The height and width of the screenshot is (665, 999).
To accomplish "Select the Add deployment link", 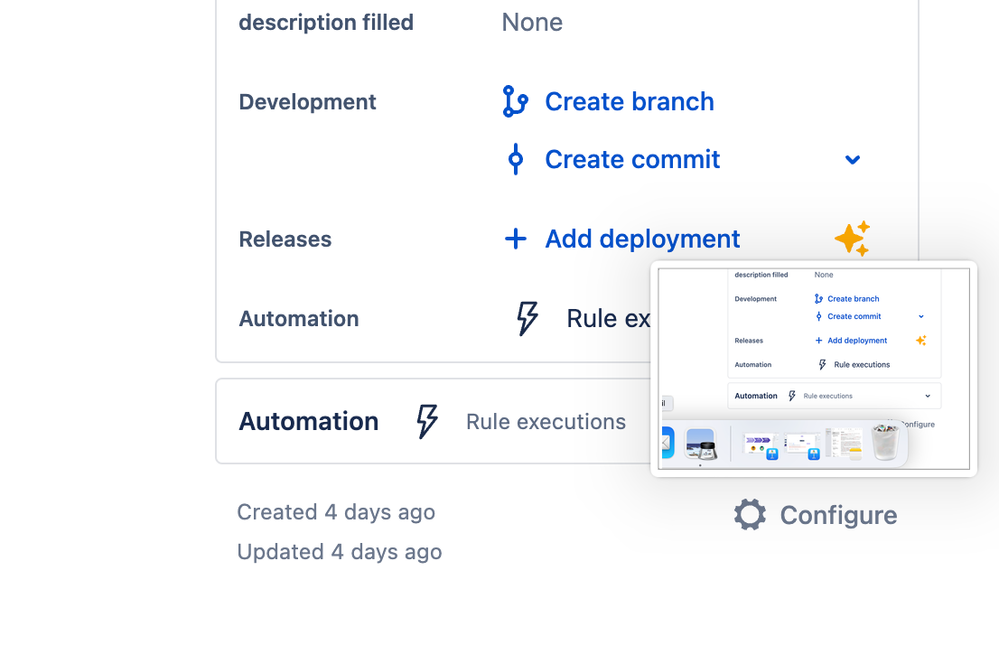I will click(x=642, y=239).
